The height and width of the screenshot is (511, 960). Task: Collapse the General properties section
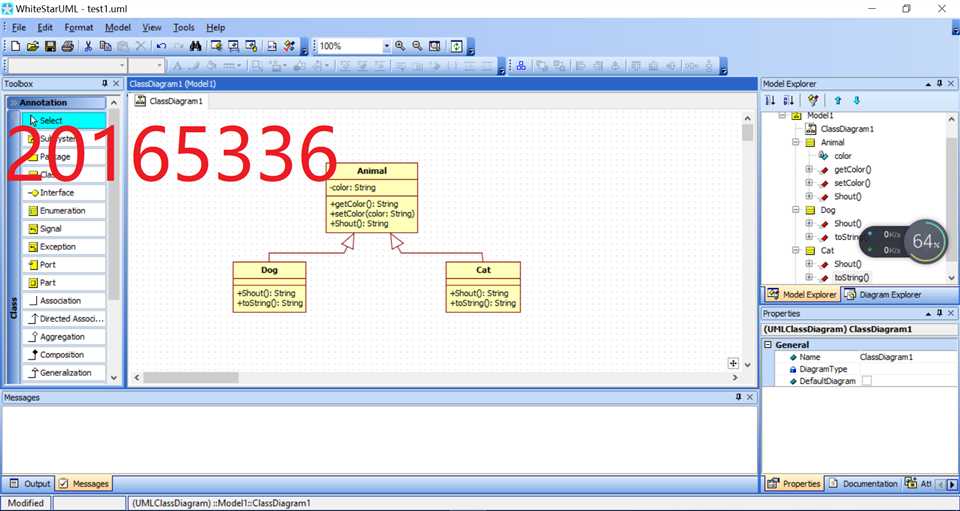click(768, 345)
